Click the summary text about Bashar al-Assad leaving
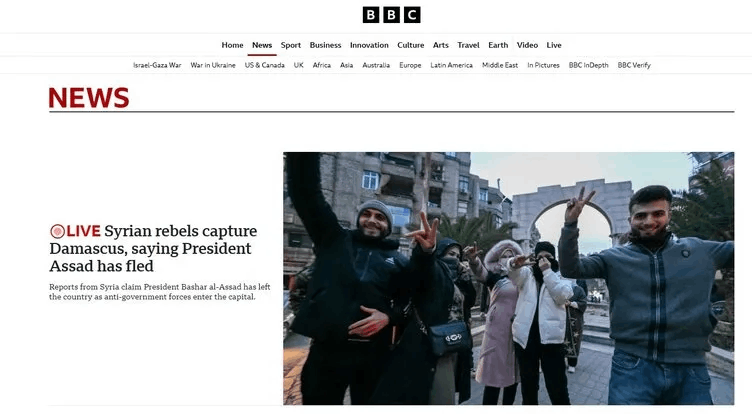The width and height of the screenshot is (752, 414). click(160, 292)
